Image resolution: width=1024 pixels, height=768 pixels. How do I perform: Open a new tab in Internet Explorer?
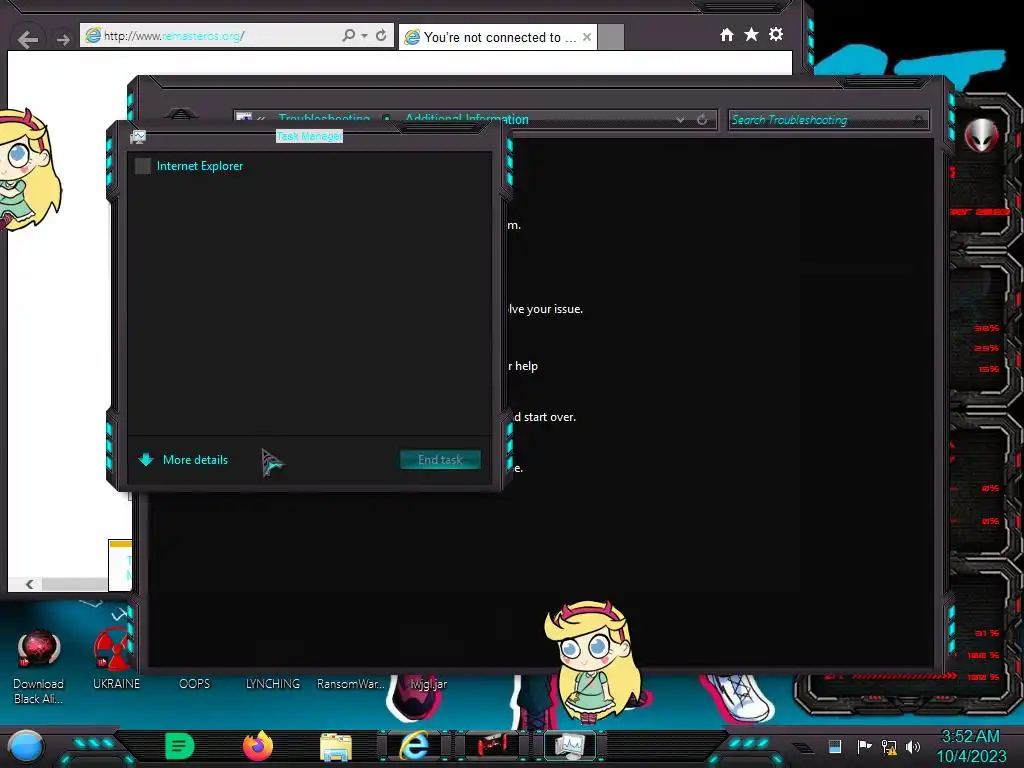click(x=611, y=37)
